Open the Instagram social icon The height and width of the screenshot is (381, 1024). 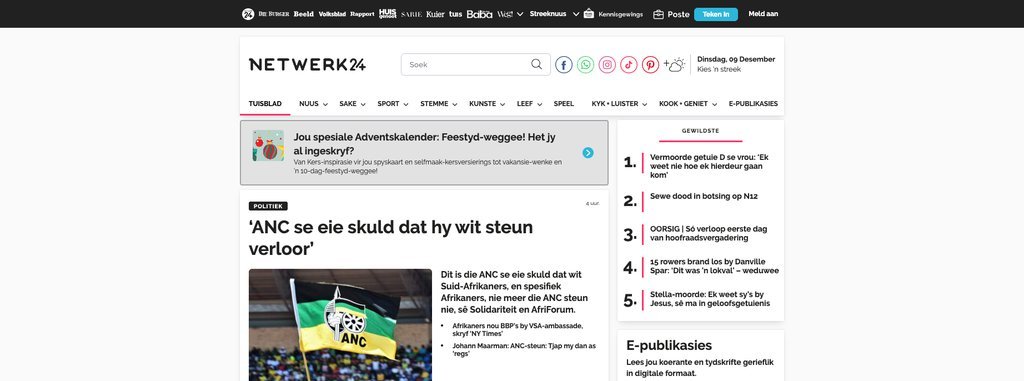[x=607, y=65]
